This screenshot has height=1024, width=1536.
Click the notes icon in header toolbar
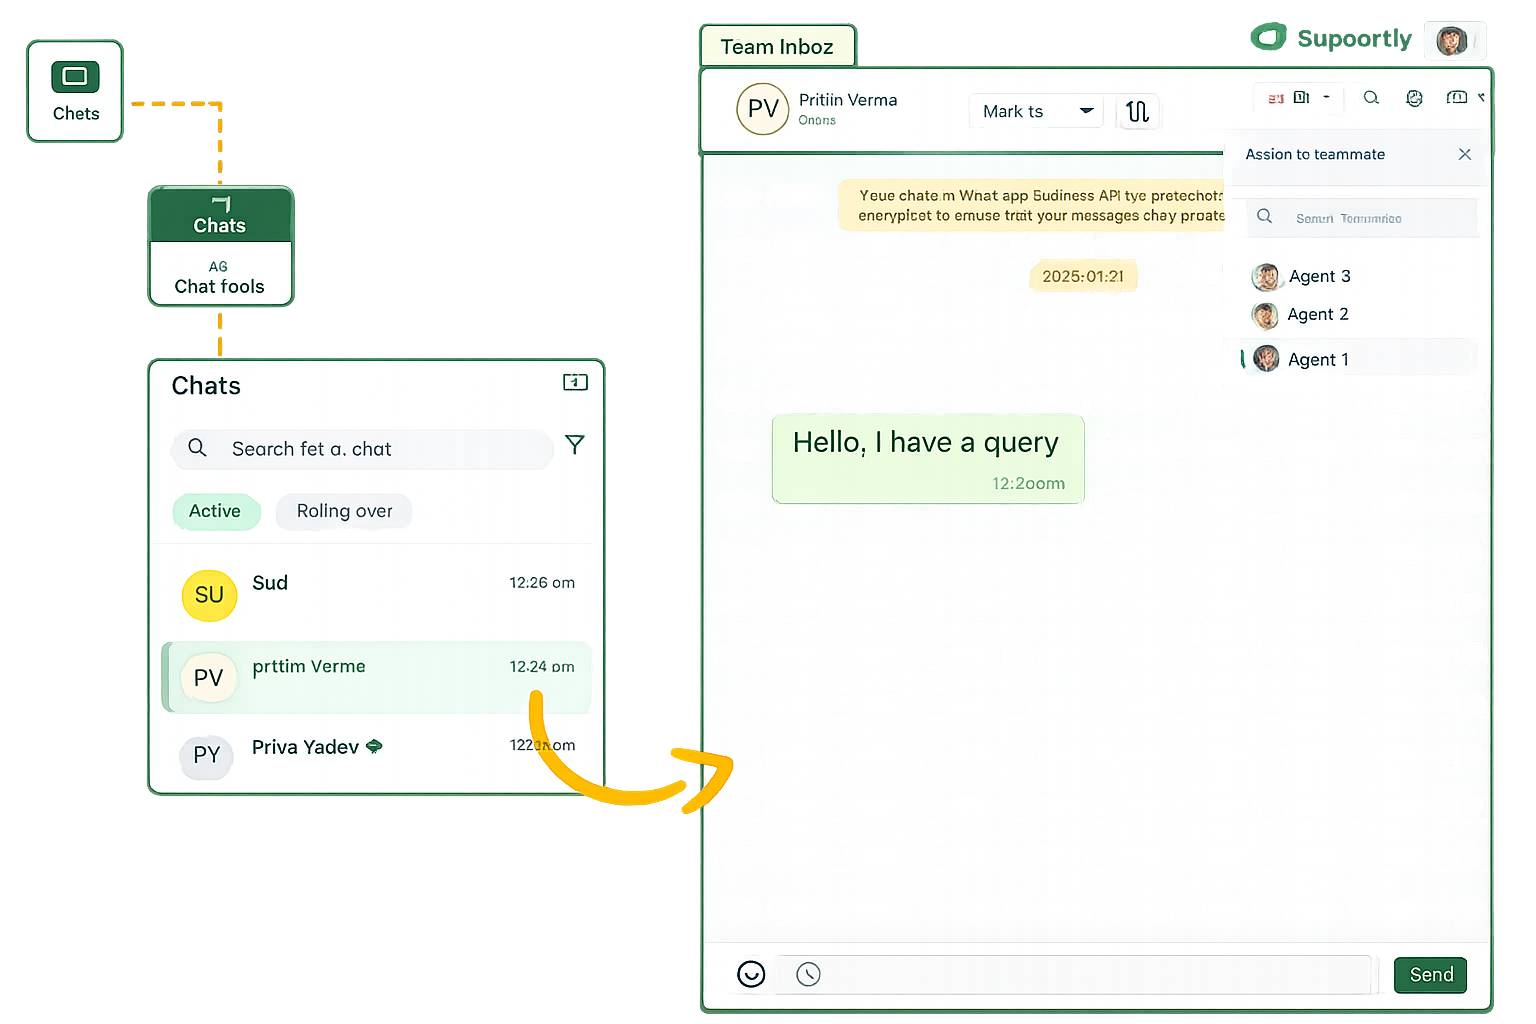click(x=1301, y=98)
